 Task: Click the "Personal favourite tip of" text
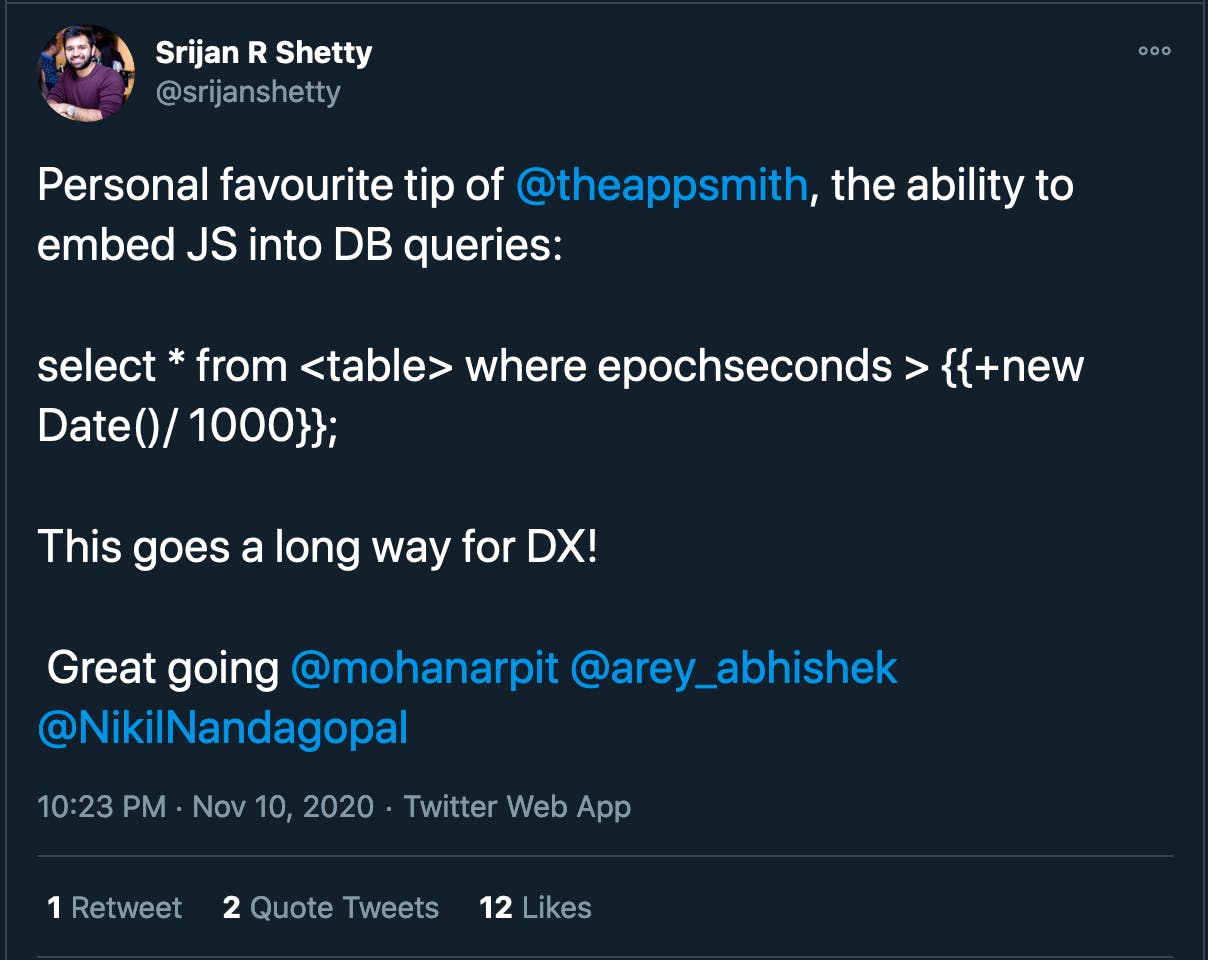point(270,186)
